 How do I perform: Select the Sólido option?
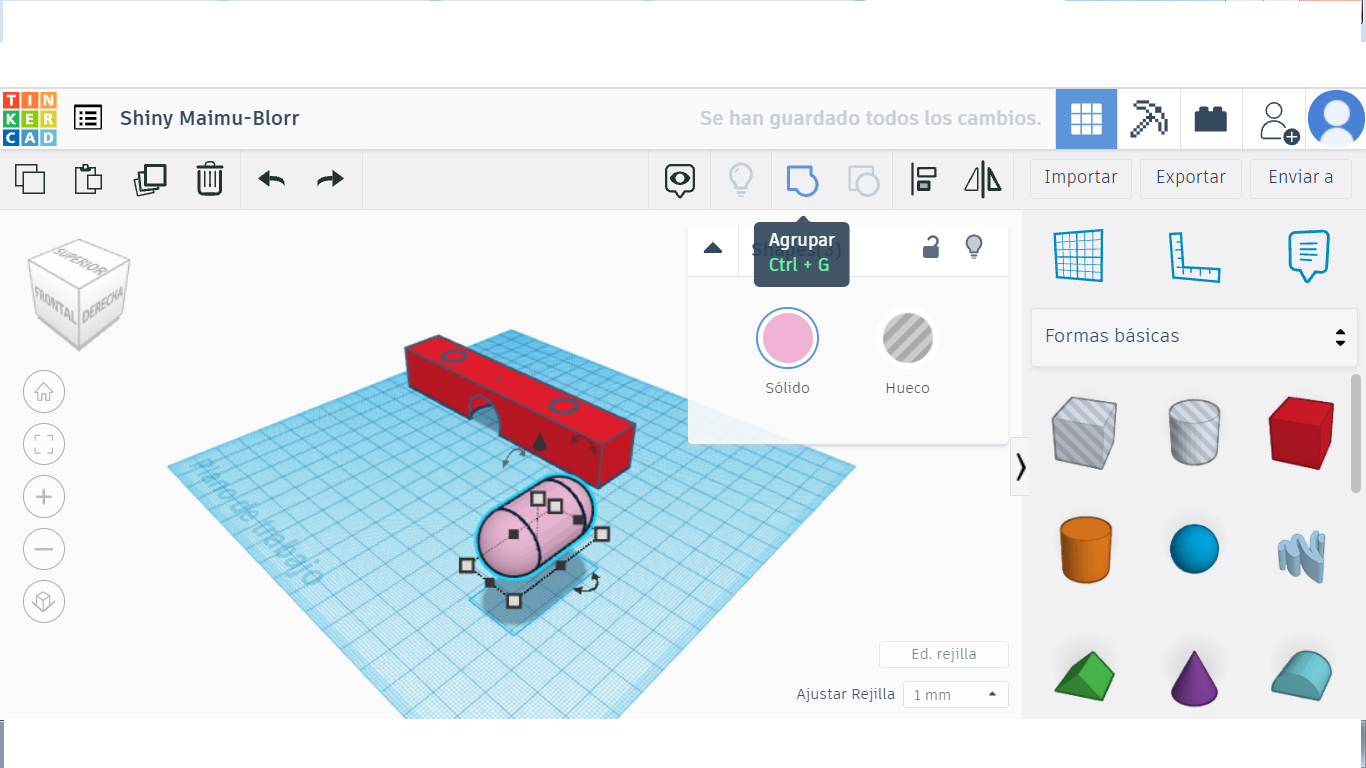(788, 352)
